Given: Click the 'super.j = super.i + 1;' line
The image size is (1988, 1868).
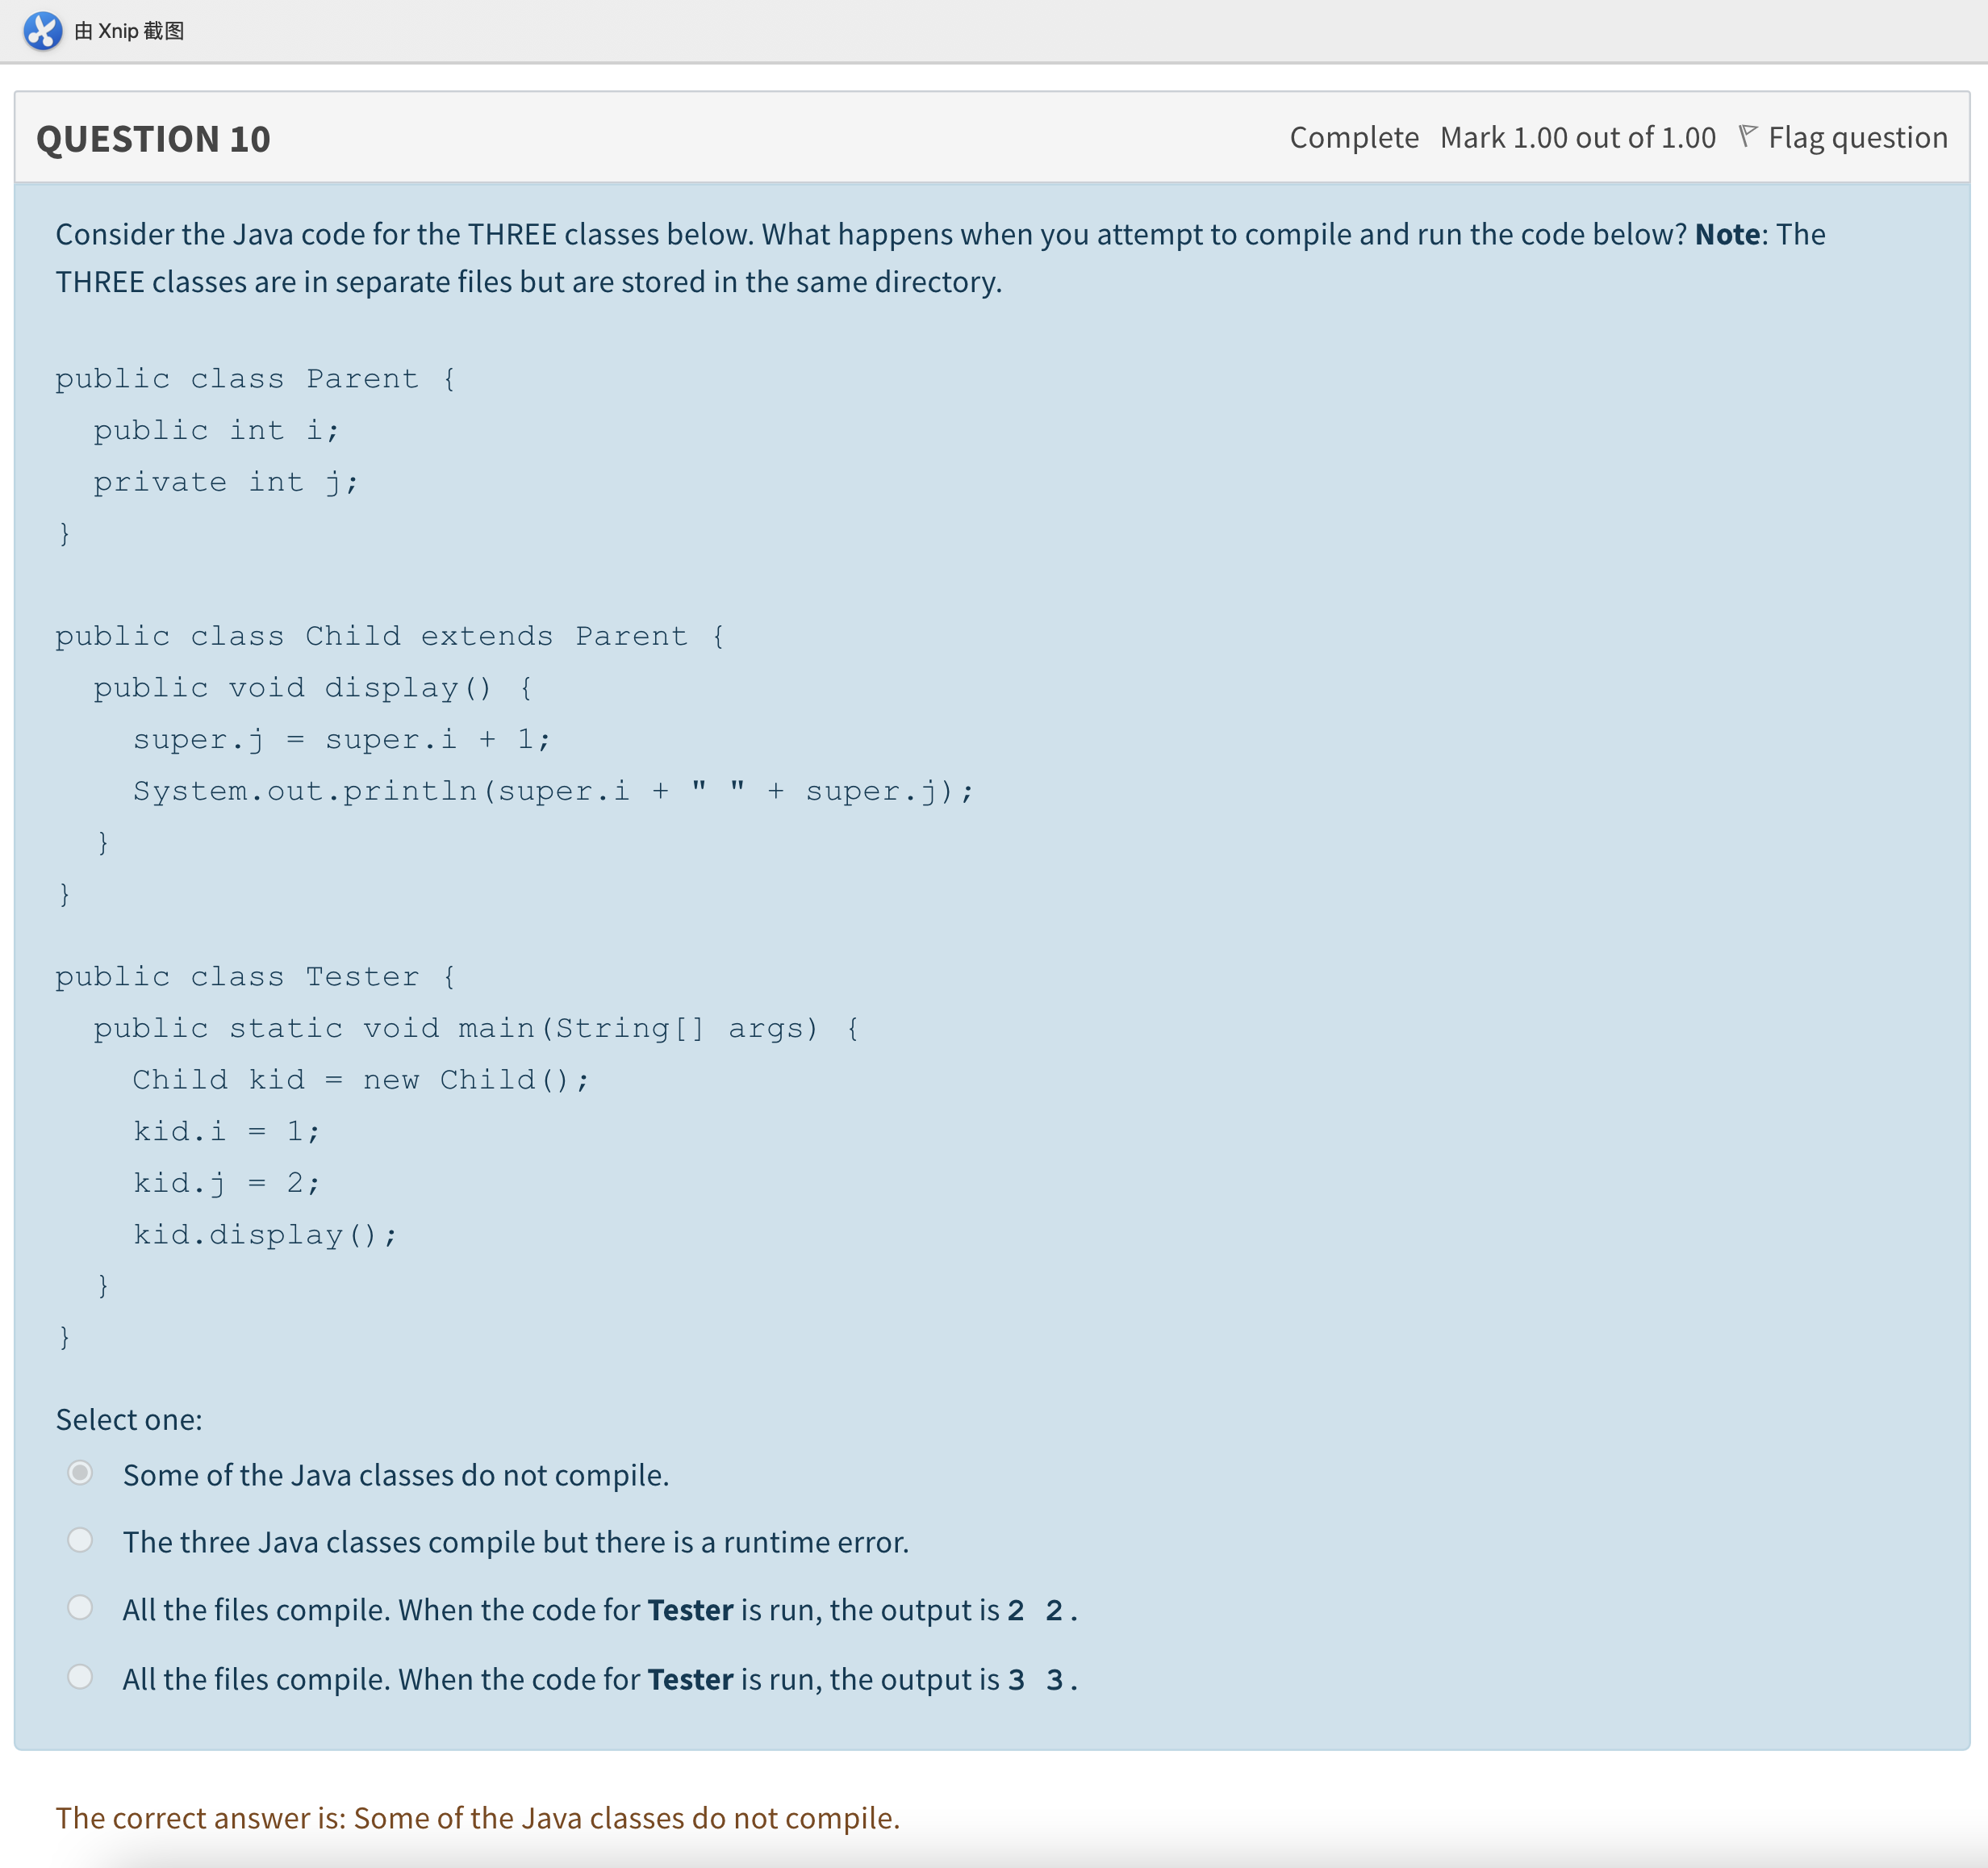Looking at the screenshot, I should 341,739.
